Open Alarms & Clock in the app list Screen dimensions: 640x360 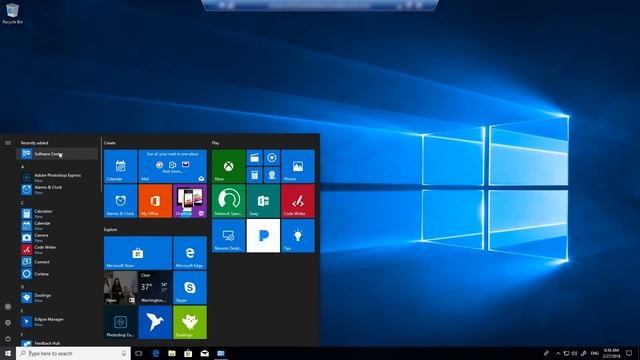click(x=57, y=189)
